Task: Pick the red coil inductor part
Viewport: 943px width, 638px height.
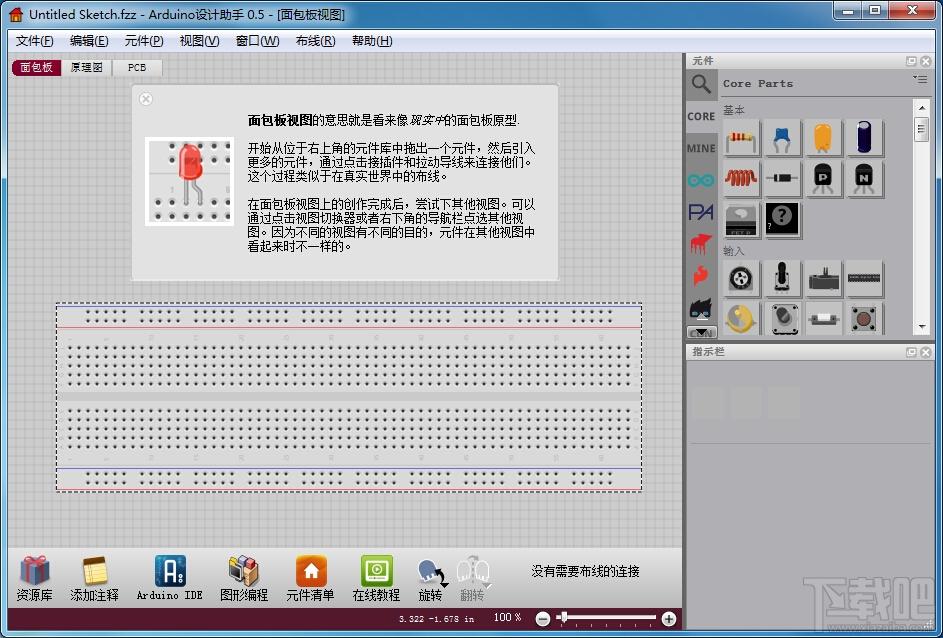Action: (x=742, y=179)
